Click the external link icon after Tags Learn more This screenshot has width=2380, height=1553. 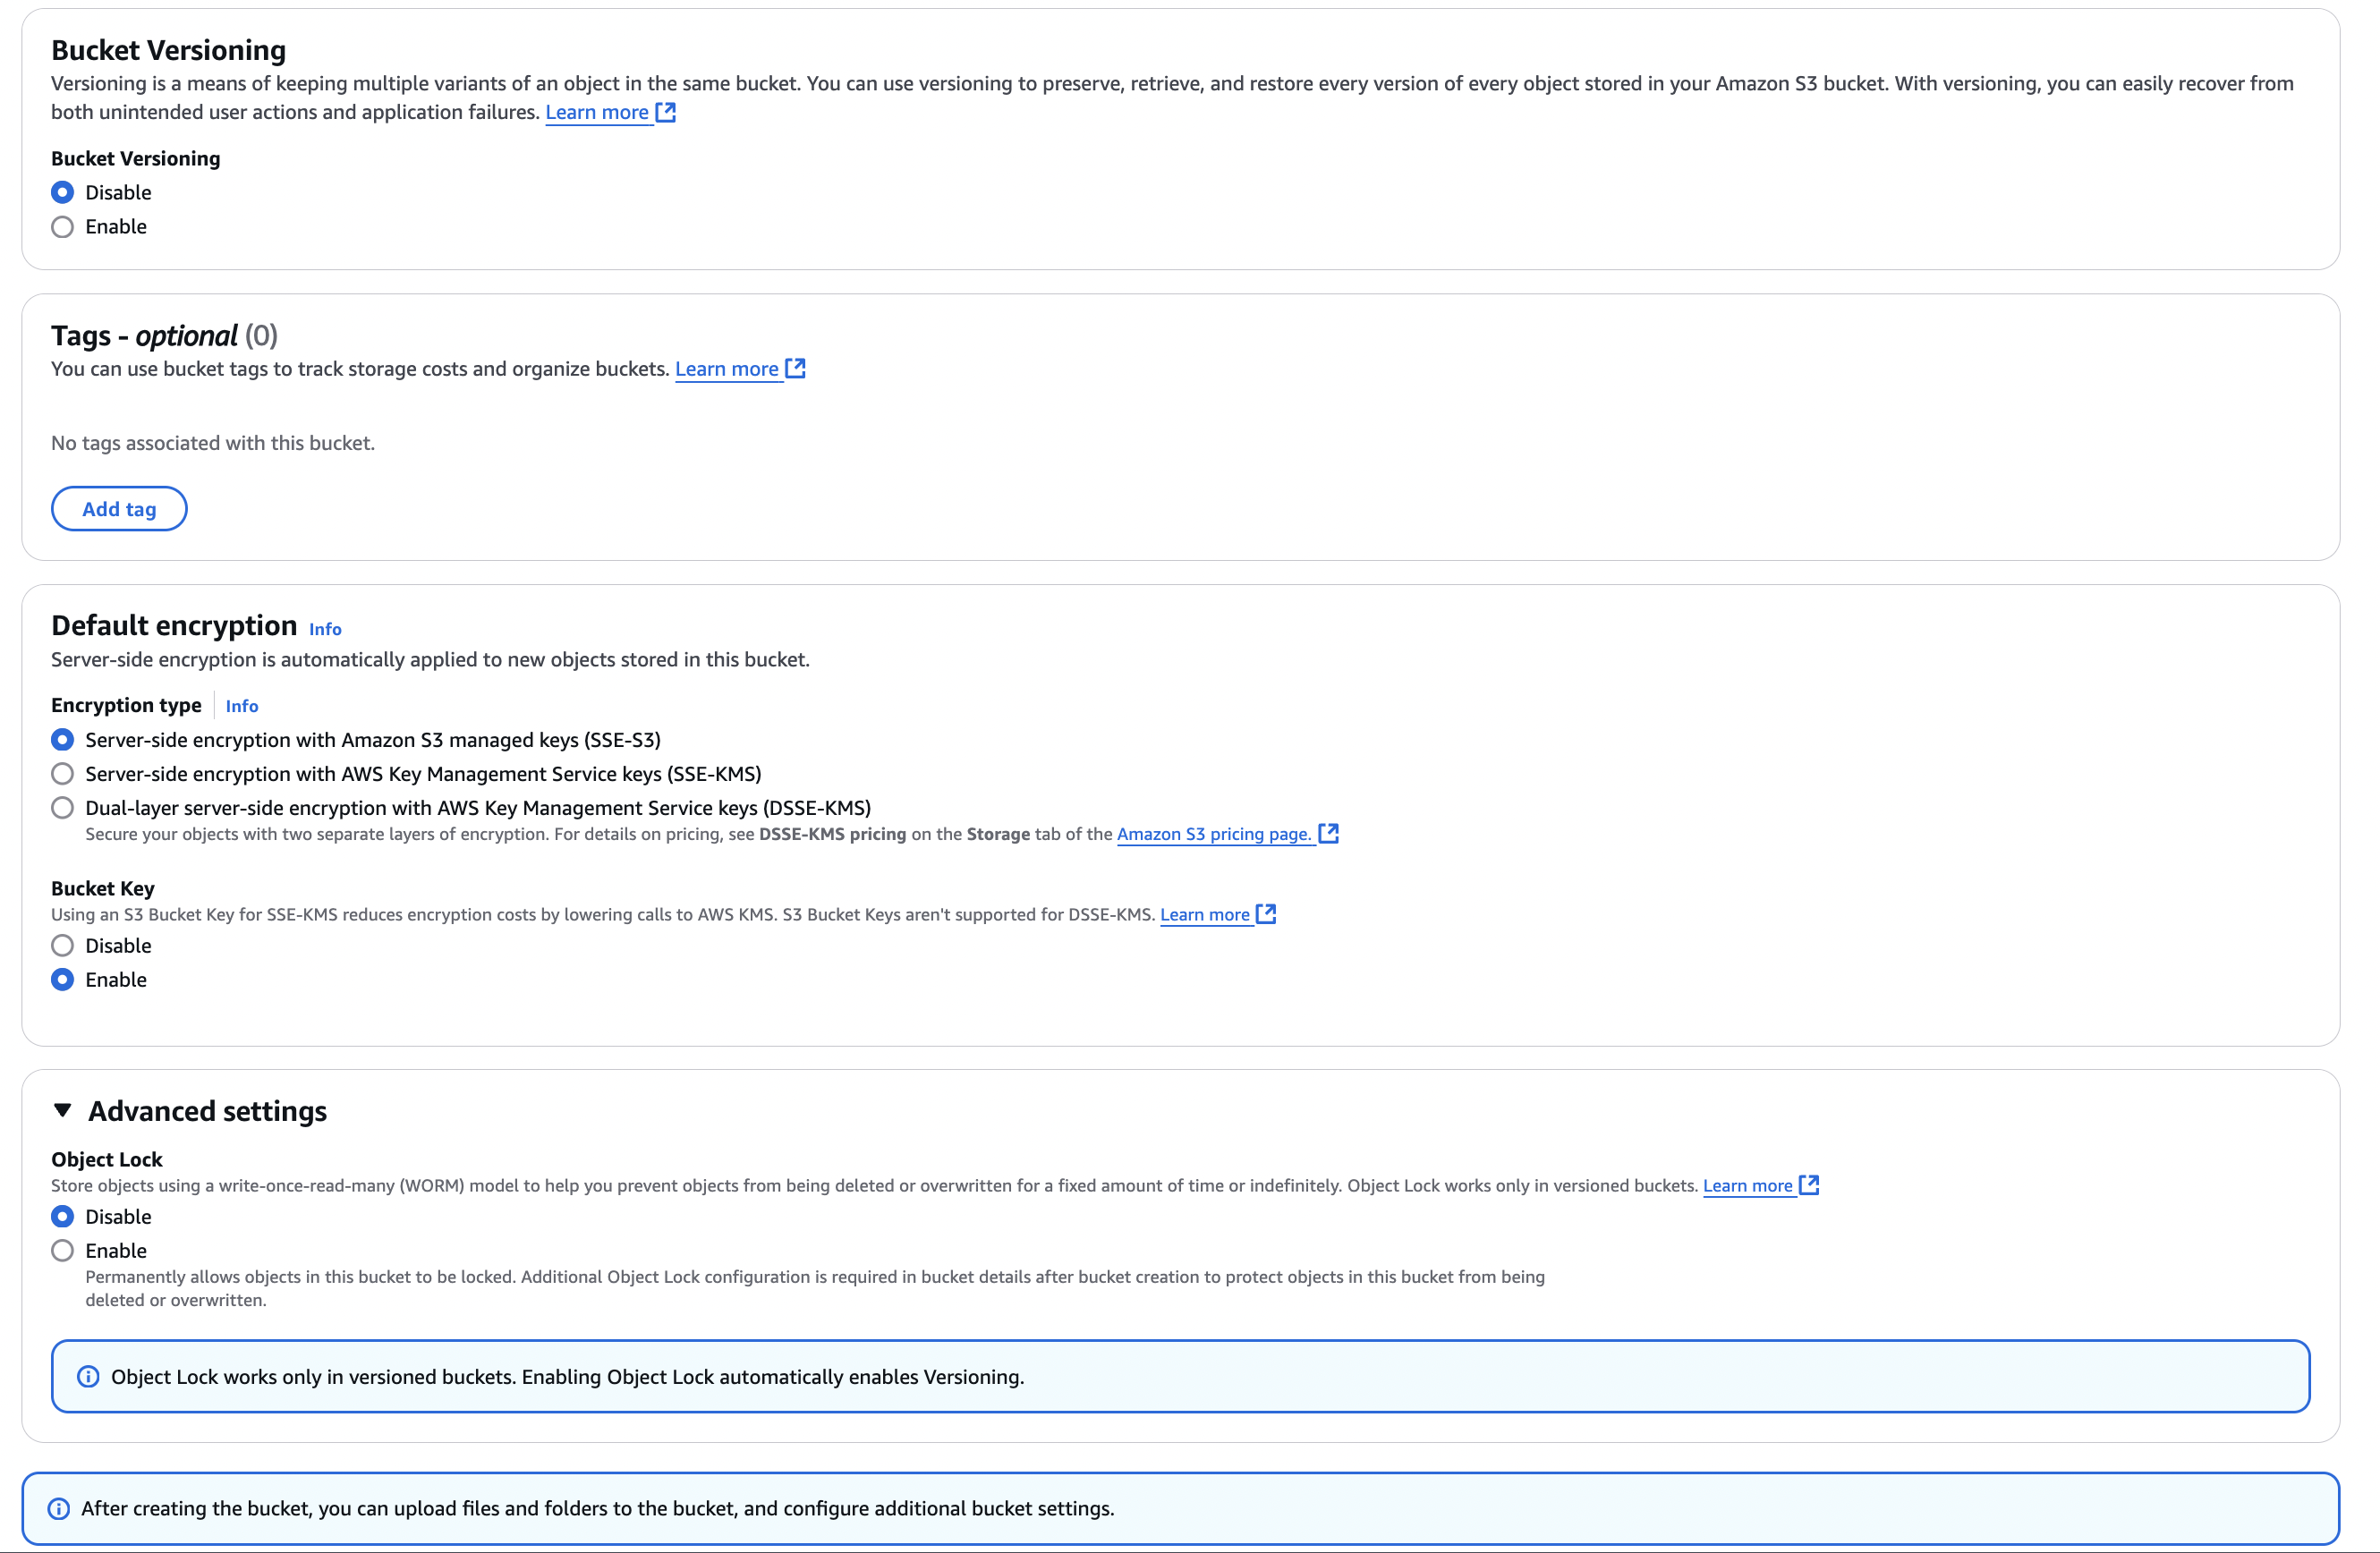(x=795, y=368)
